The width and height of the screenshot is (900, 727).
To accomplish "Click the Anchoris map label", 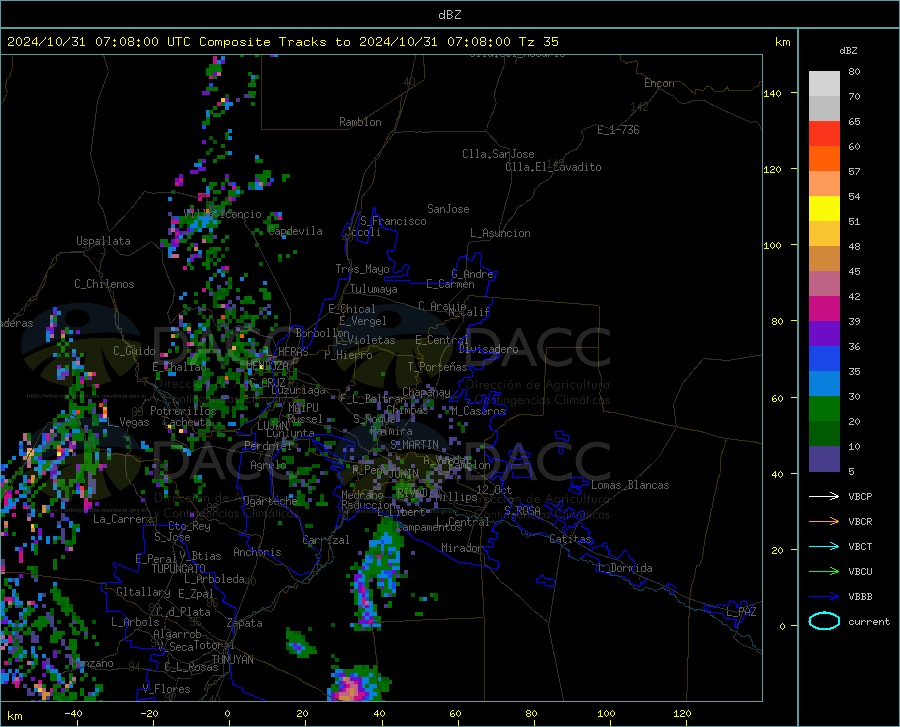I will point(257,552).
